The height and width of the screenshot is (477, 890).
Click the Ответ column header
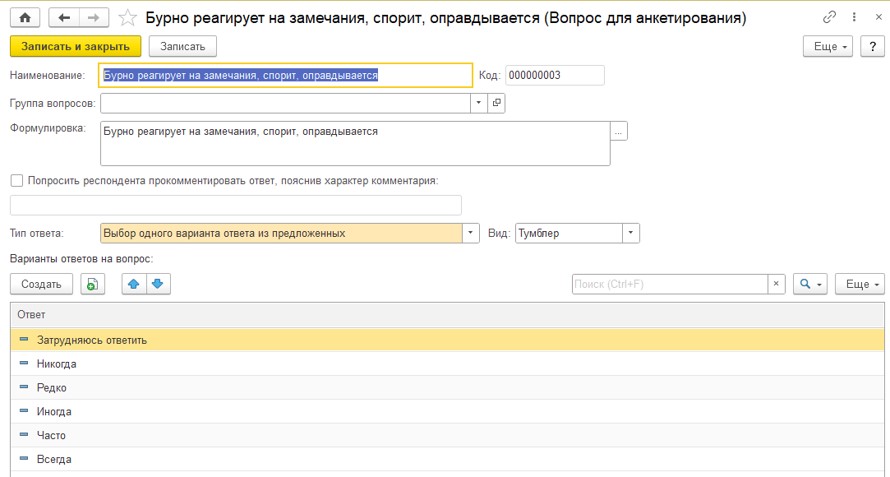447,315
